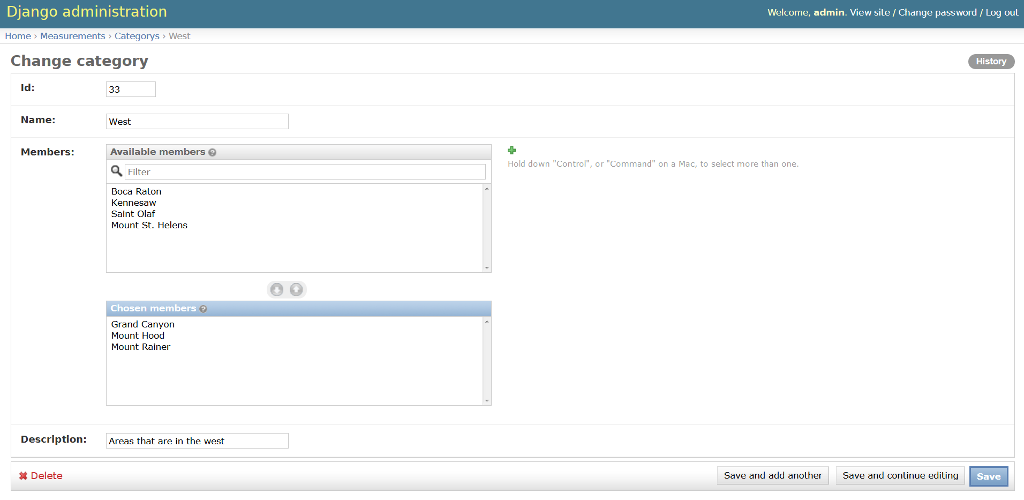Click scrollbar down arrow of Available members list
This screenshot has width=1024, height=500.
487,268
